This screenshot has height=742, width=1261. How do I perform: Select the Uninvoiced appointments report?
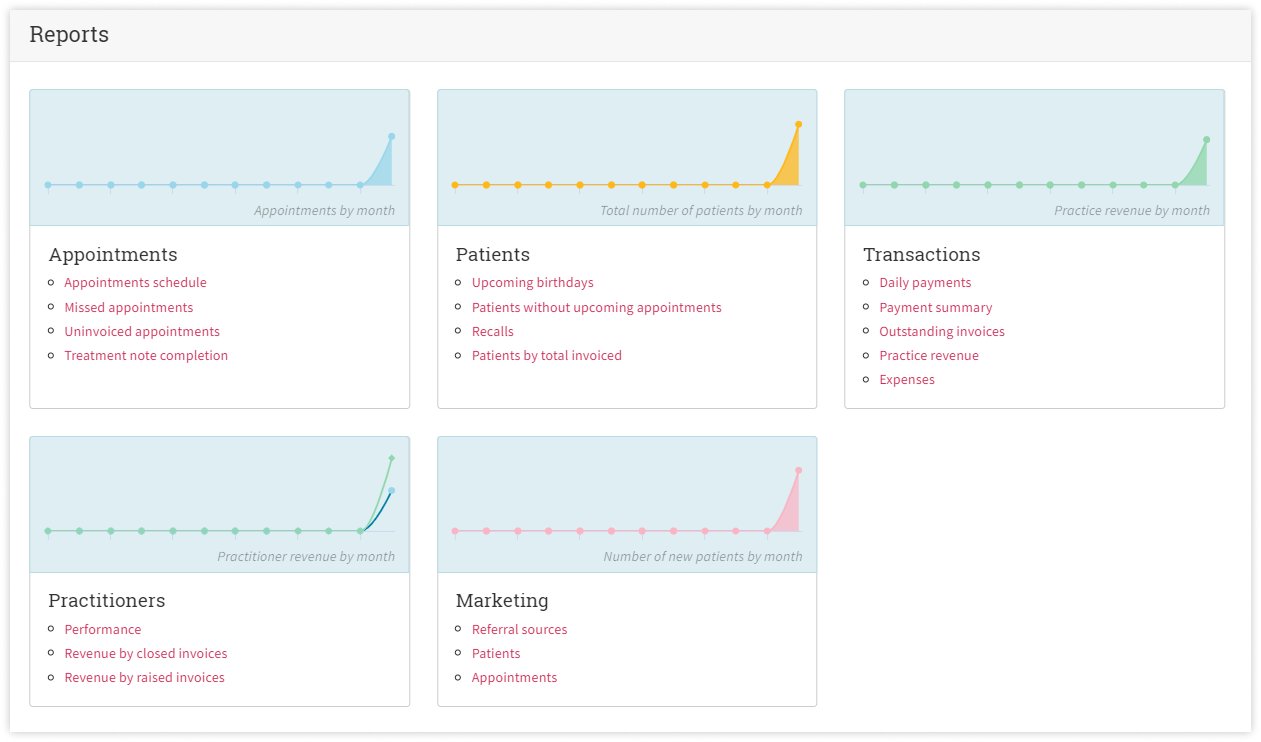pos(142,332)
